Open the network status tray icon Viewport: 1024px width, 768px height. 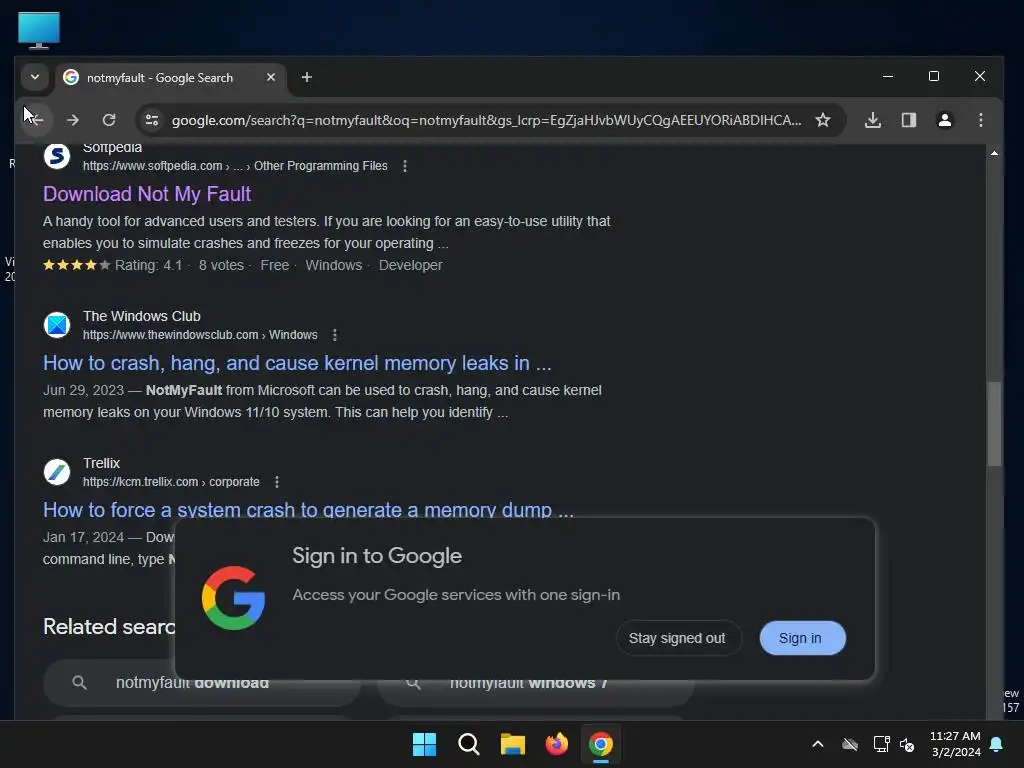[x=882, y=744]
